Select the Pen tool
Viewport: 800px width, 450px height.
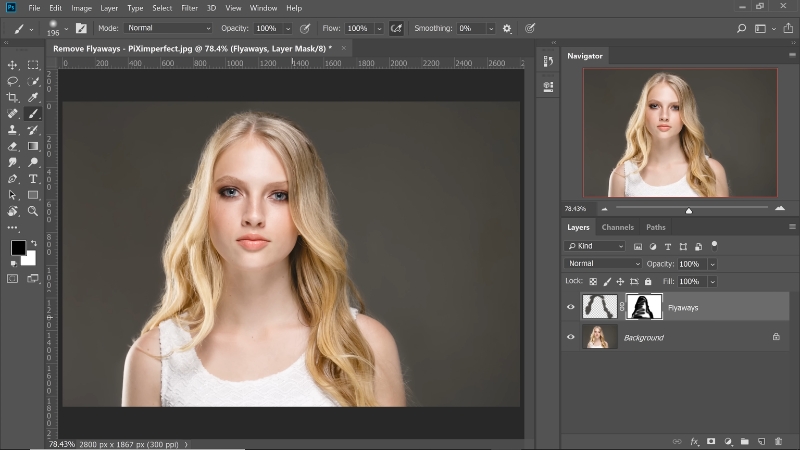[12, 179]
